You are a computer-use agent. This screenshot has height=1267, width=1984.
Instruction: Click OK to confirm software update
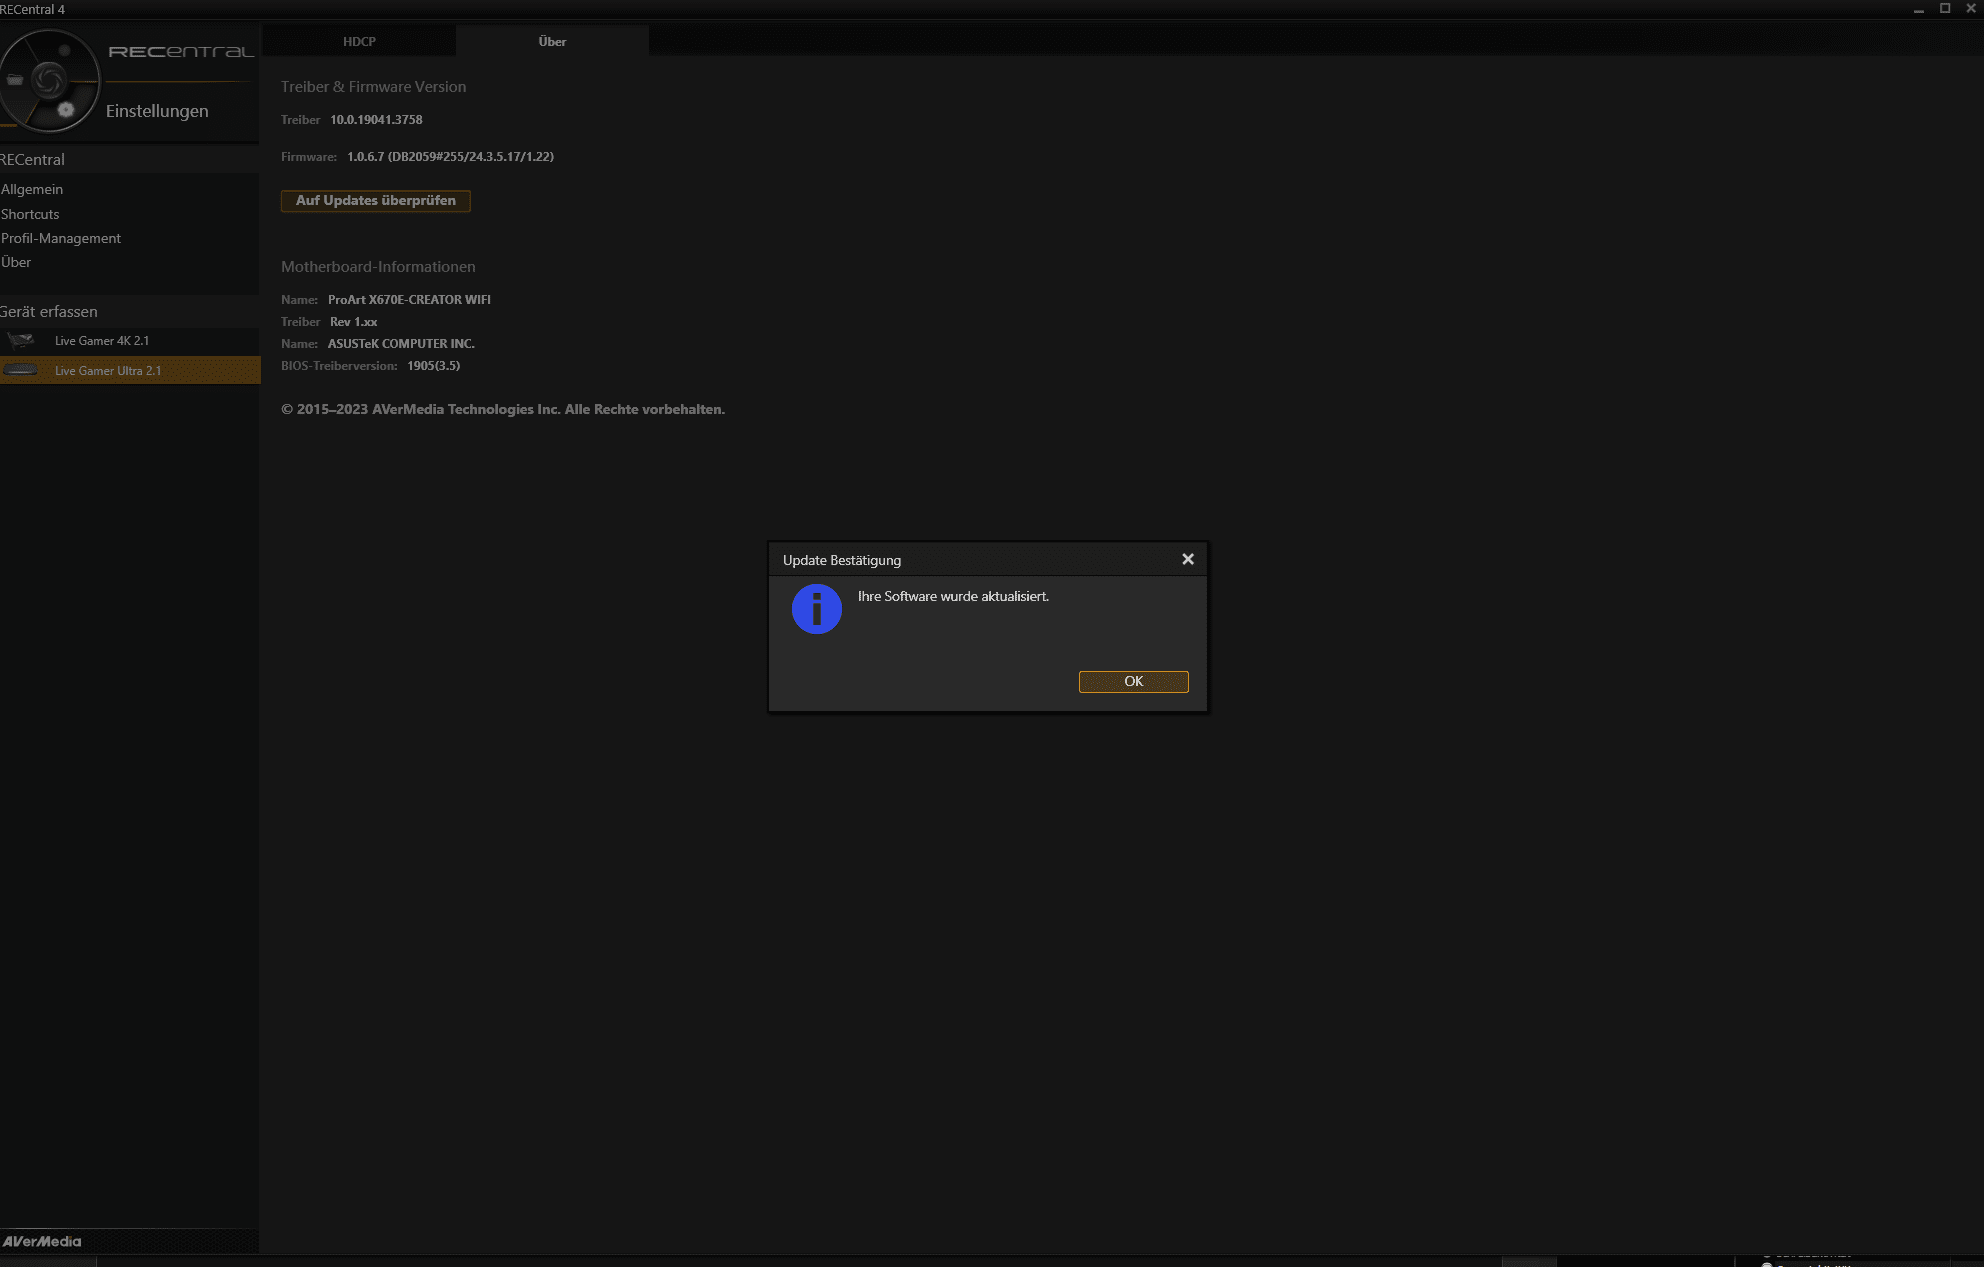(x=1134, y=681)
